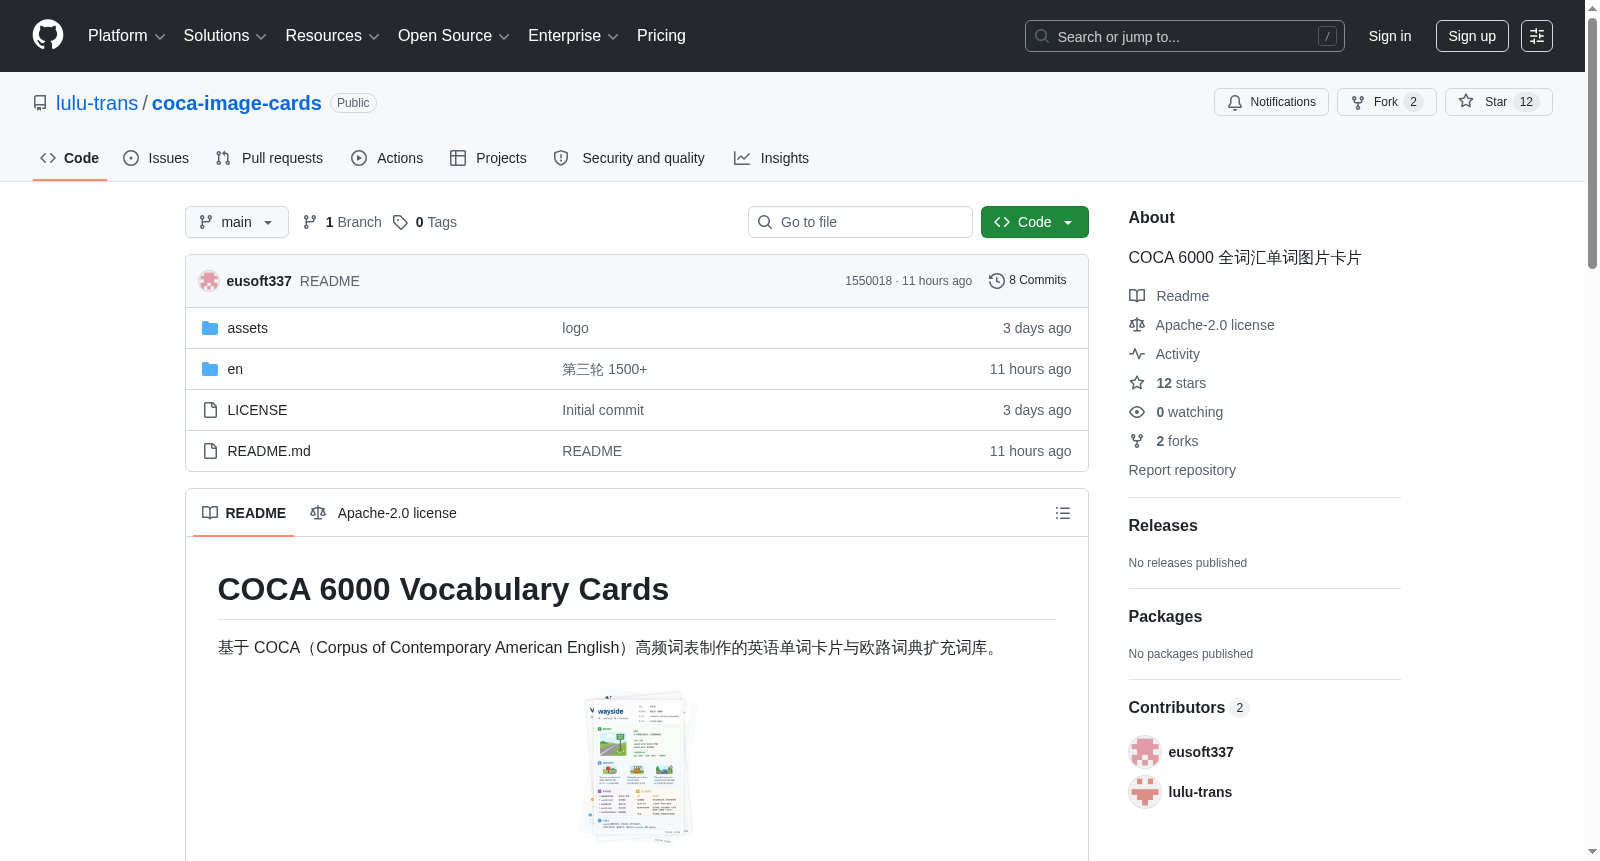Click the fork icon beside 2 forks
The width and height of the screenshot is (1600, 861).
(x=1137, y=441)
